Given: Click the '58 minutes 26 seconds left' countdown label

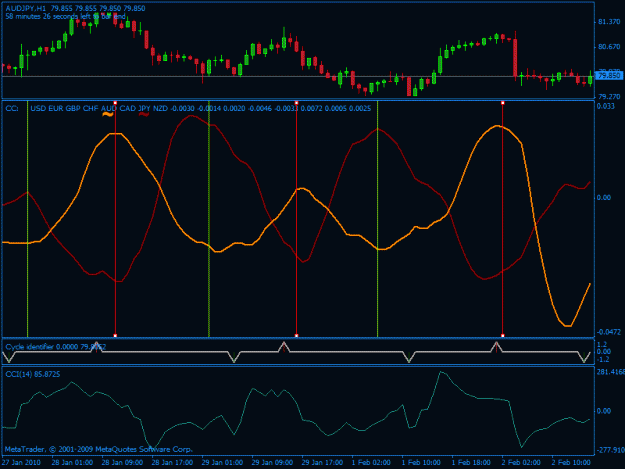Looking at the screenshot, I should click(65, 17).
